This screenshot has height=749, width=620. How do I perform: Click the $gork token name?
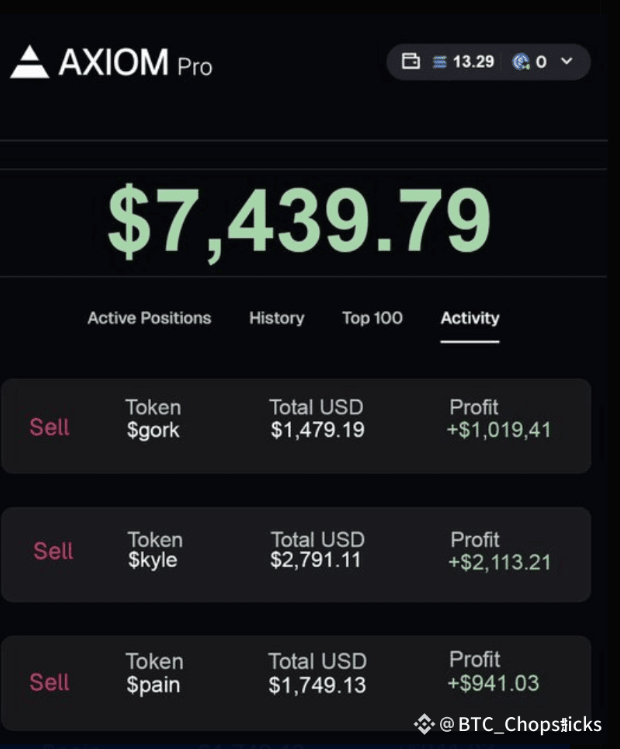click(x=153, y=431)
